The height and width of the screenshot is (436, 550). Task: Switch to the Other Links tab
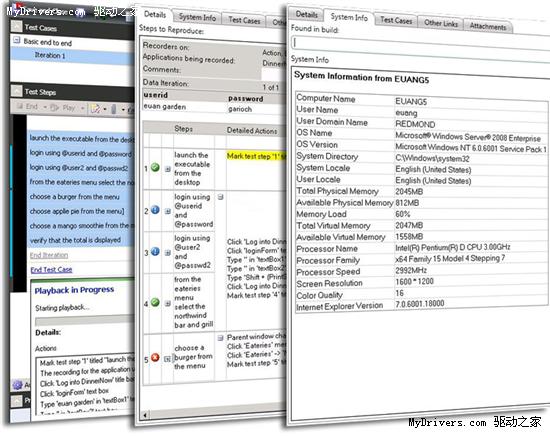click(x=441, y=24)
